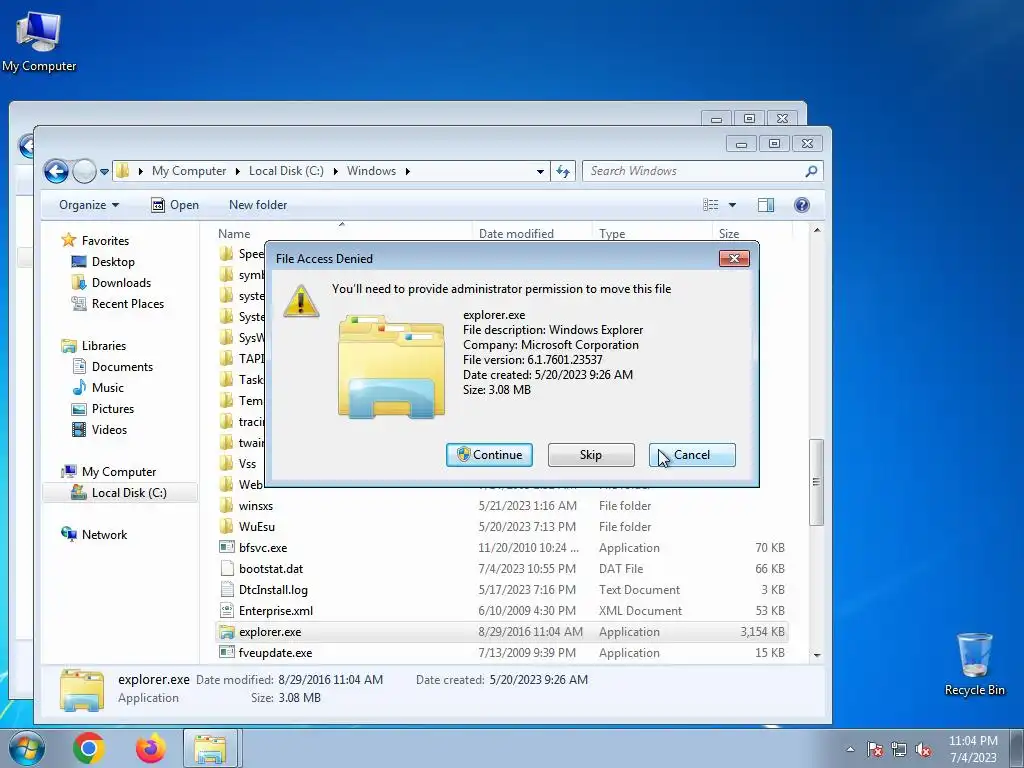Select Enterprise.xml file
The height and width of the screenshot is (768, 1024).
click(501, 611)
